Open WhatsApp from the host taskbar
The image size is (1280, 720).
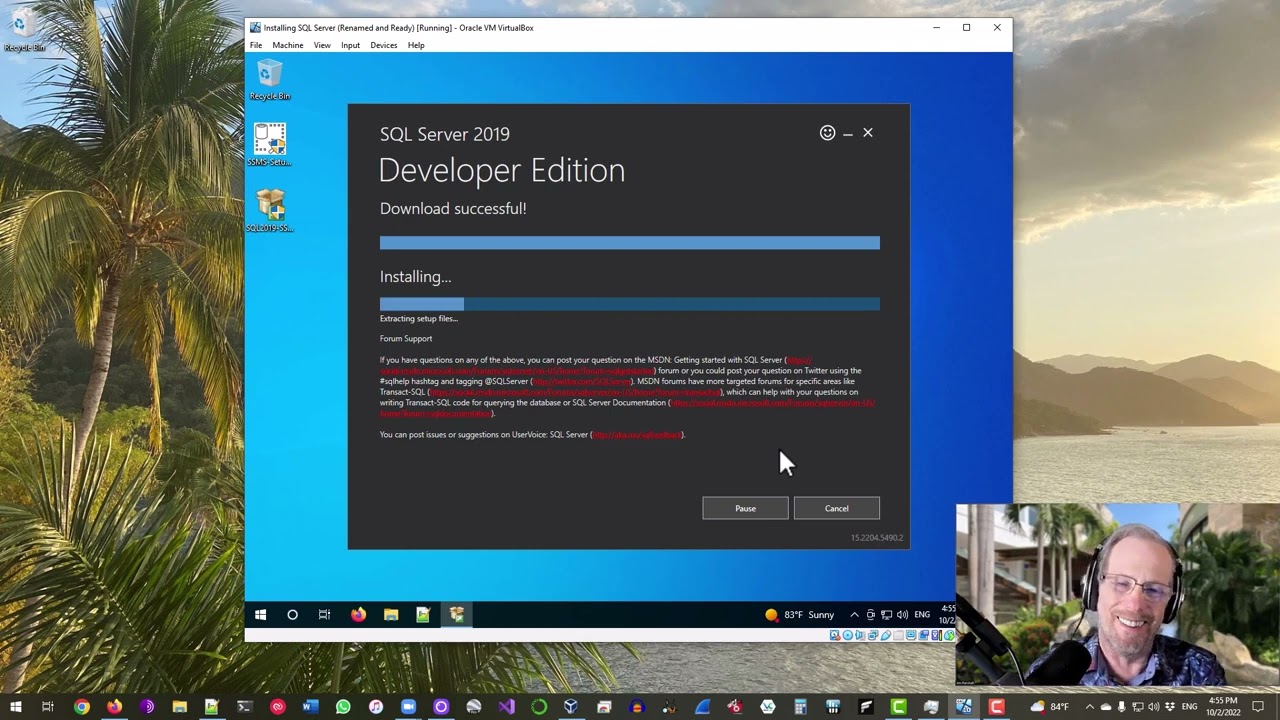tap(343, 707)
